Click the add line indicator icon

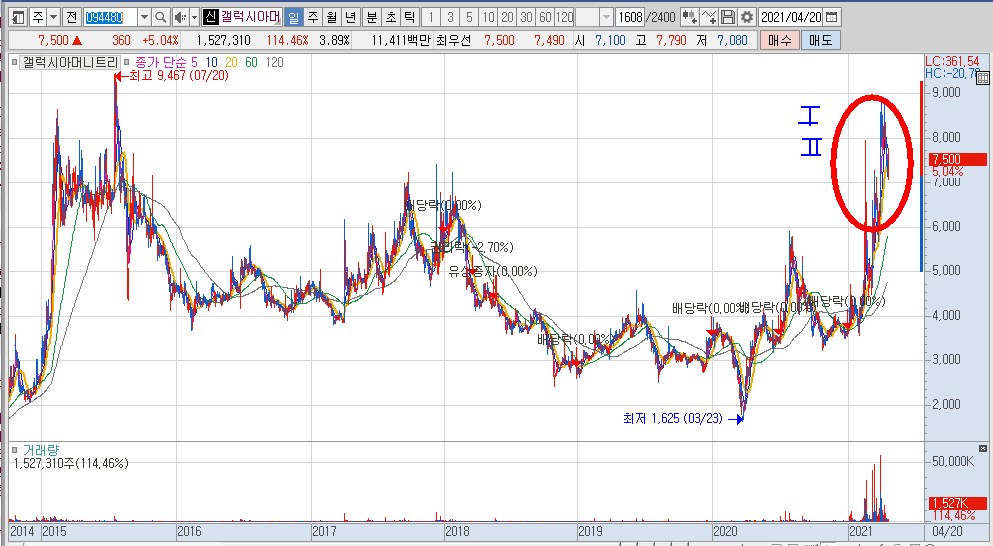tap(709, 17)
